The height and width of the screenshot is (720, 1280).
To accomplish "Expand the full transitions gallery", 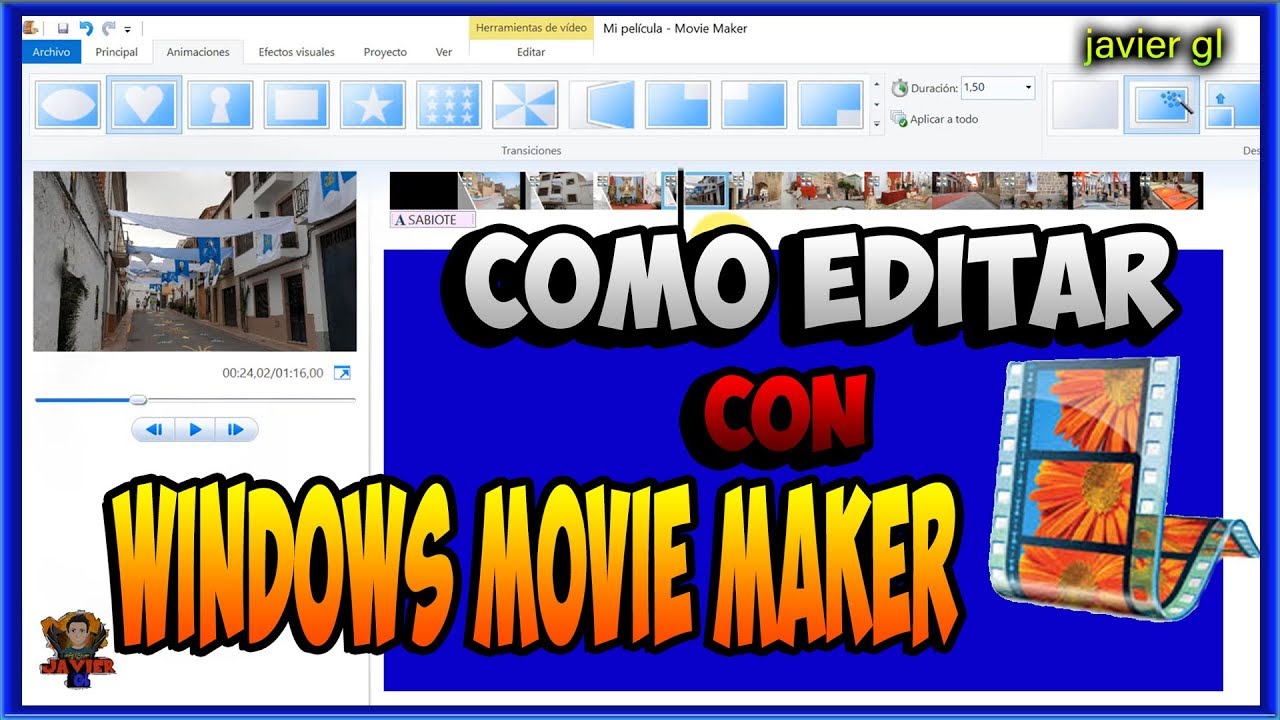I will point(877,124).
